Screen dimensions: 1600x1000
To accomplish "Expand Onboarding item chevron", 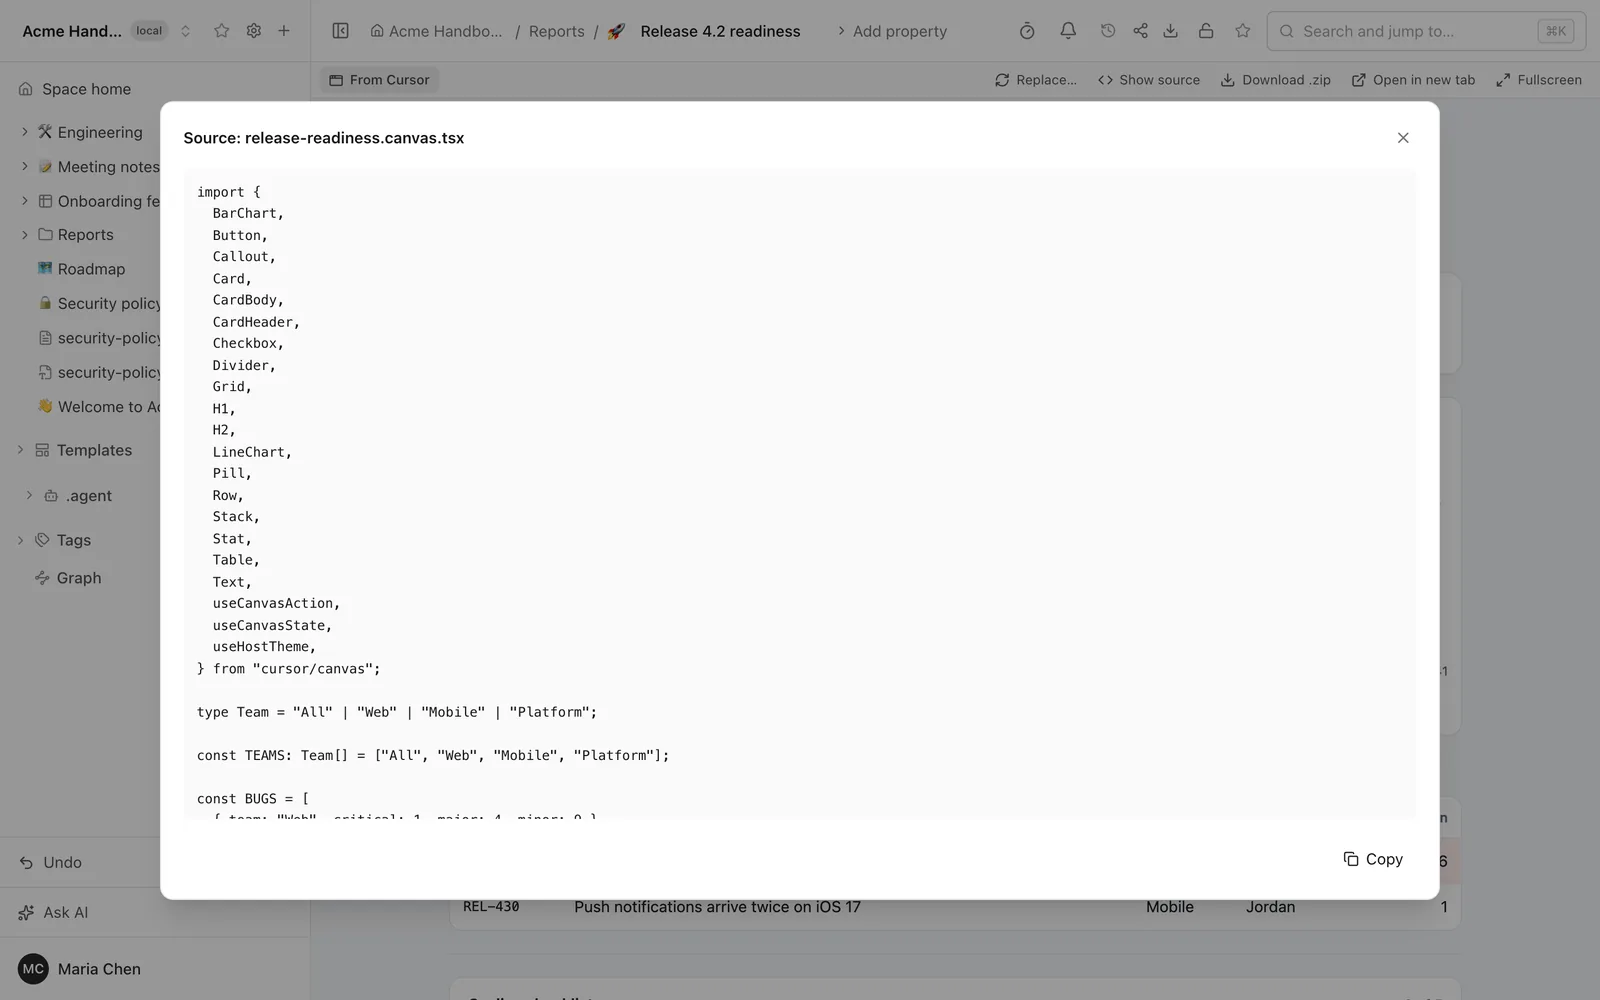I will click(x=25, y=201).
